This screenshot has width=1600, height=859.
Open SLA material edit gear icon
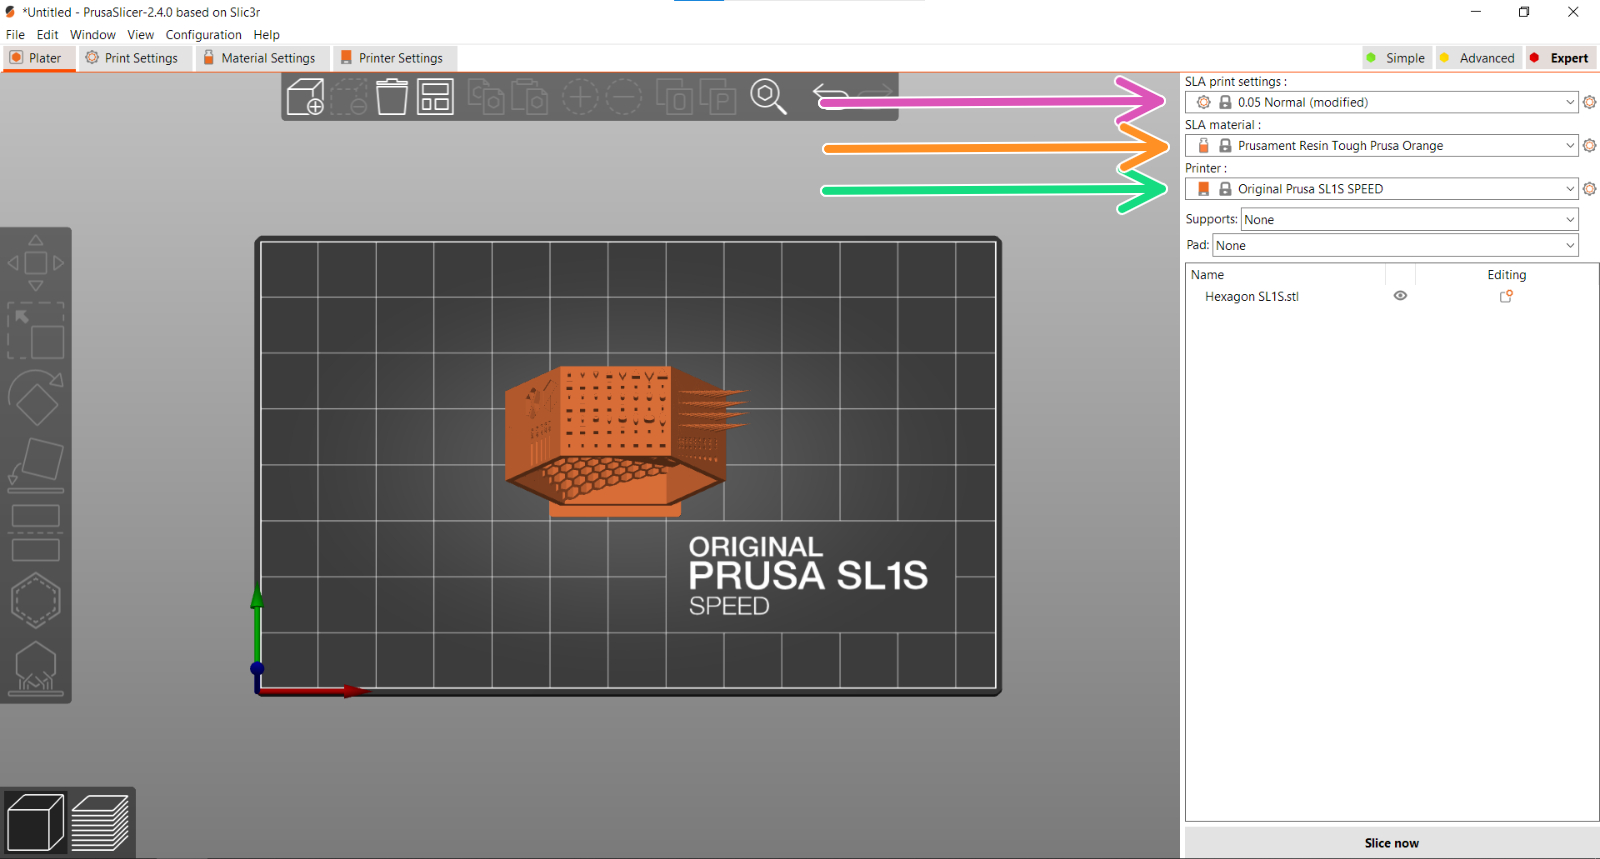[x=1589, y=146]
